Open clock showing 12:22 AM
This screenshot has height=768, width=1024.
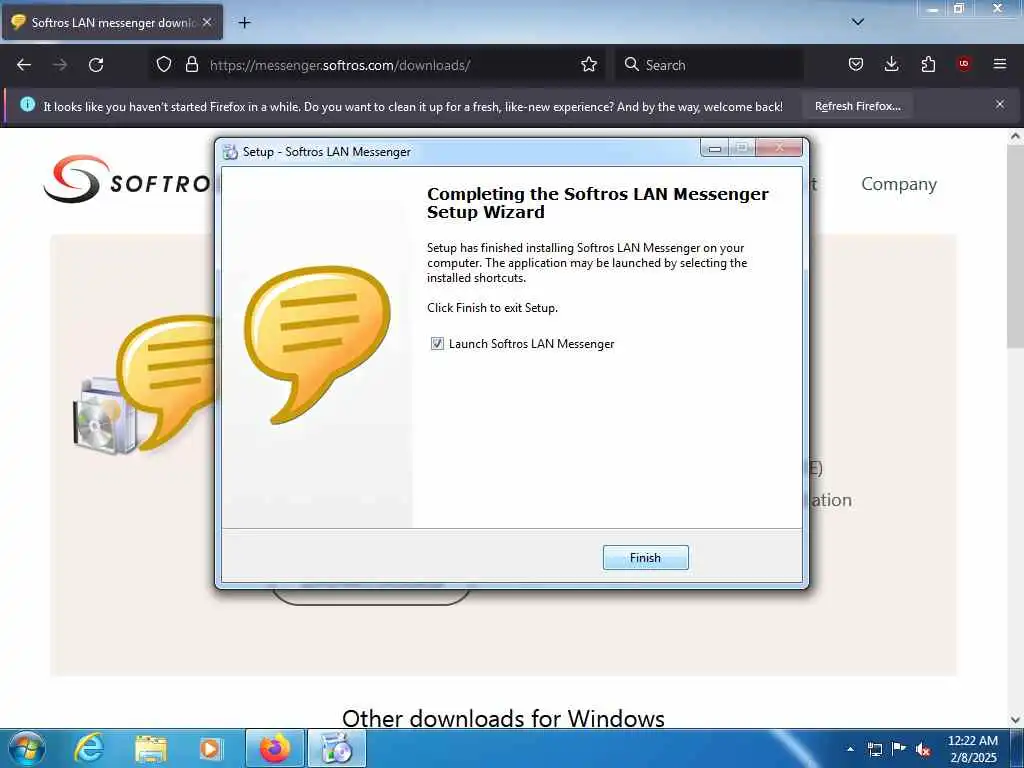coord(972,749)
